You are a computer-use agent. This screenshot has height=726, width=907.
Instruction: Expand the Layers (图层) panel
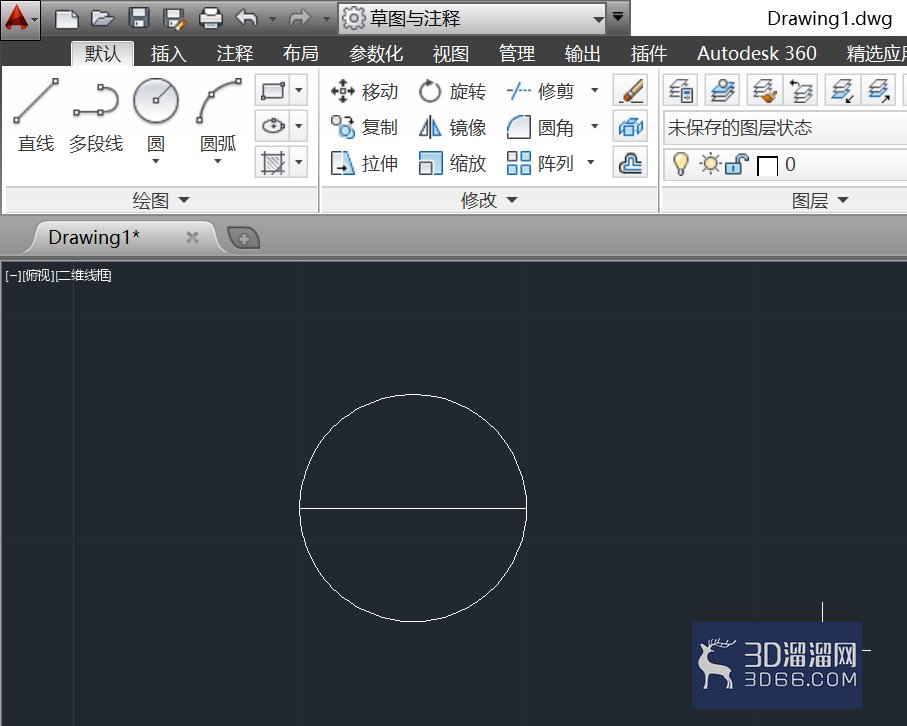[x=820, y=200]
